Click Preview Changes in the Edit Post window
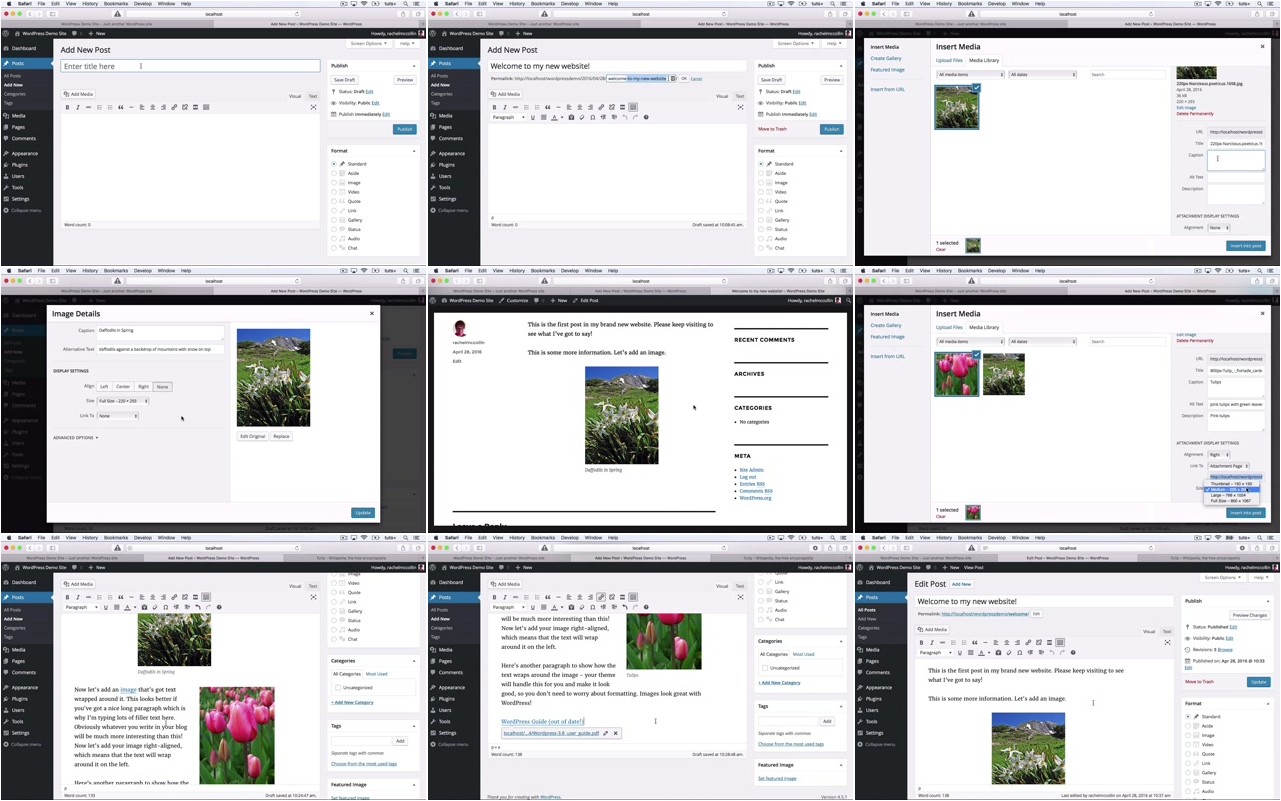The image size is (1281, 801). [1250, 615]
